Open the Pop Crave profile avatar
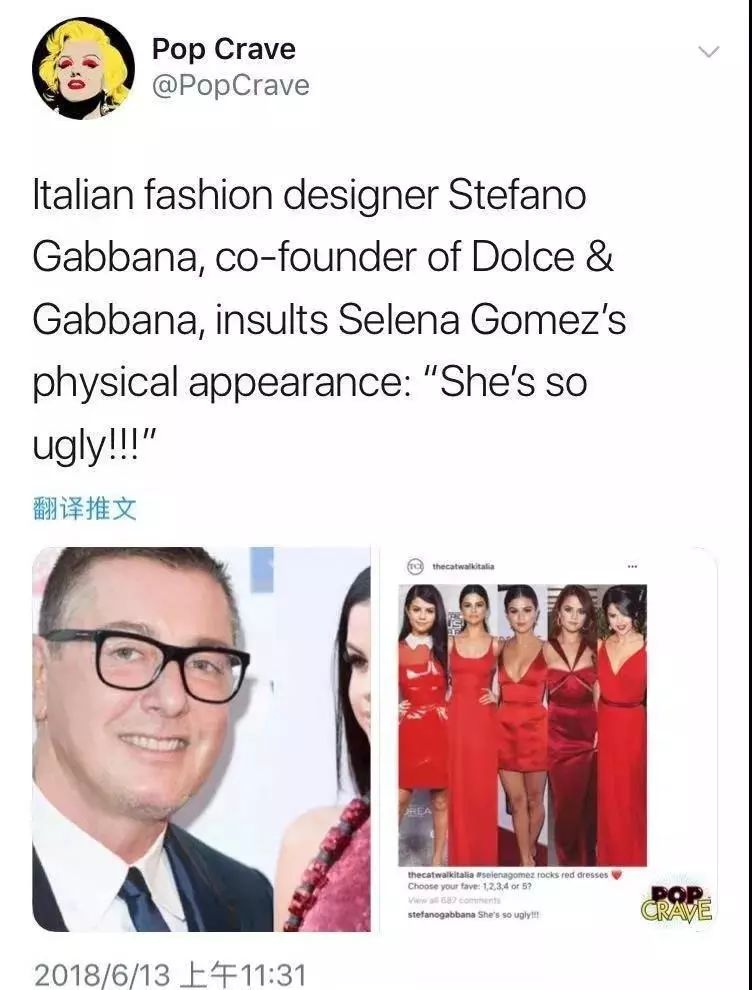Image resolution: width=752 pixels, height=990 pixels. pyautogui.click(x=83, y=68)
